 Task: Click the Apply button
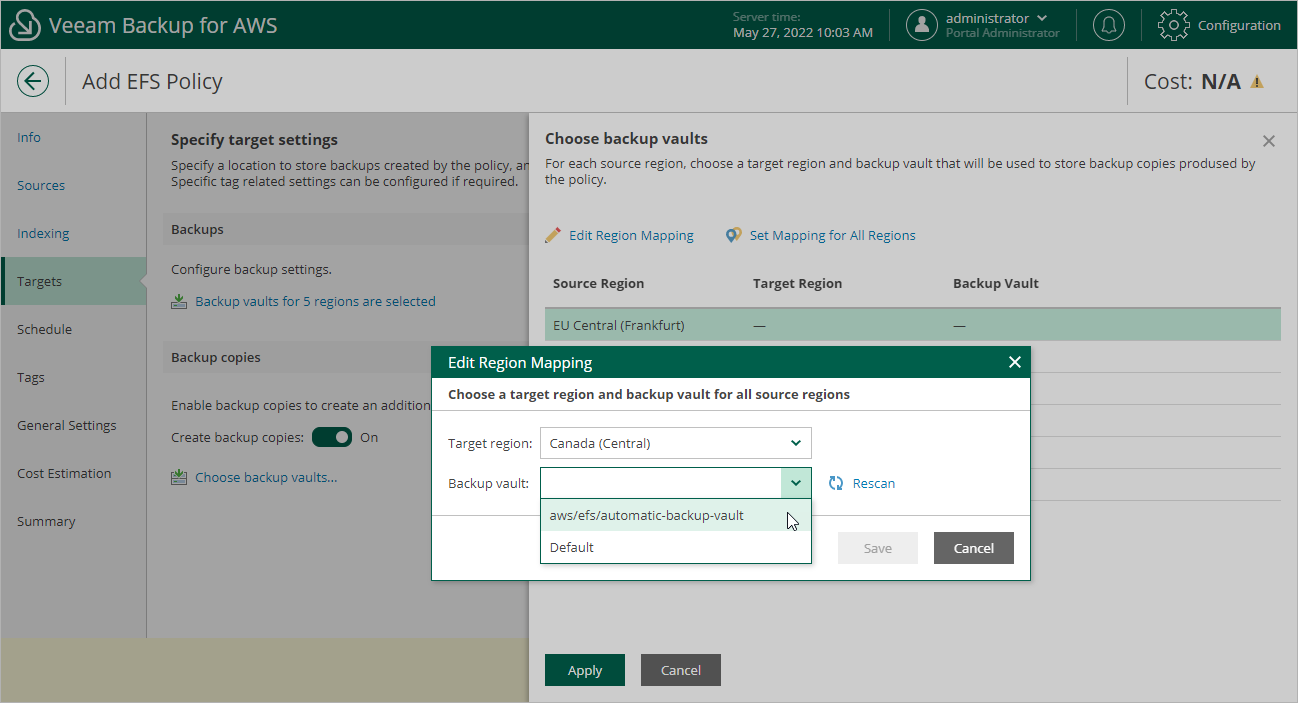[585, 670]
